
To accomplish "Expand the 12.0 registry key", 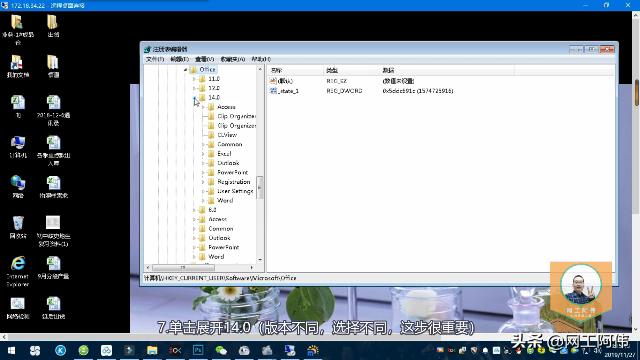I will [x=194, y=88].
